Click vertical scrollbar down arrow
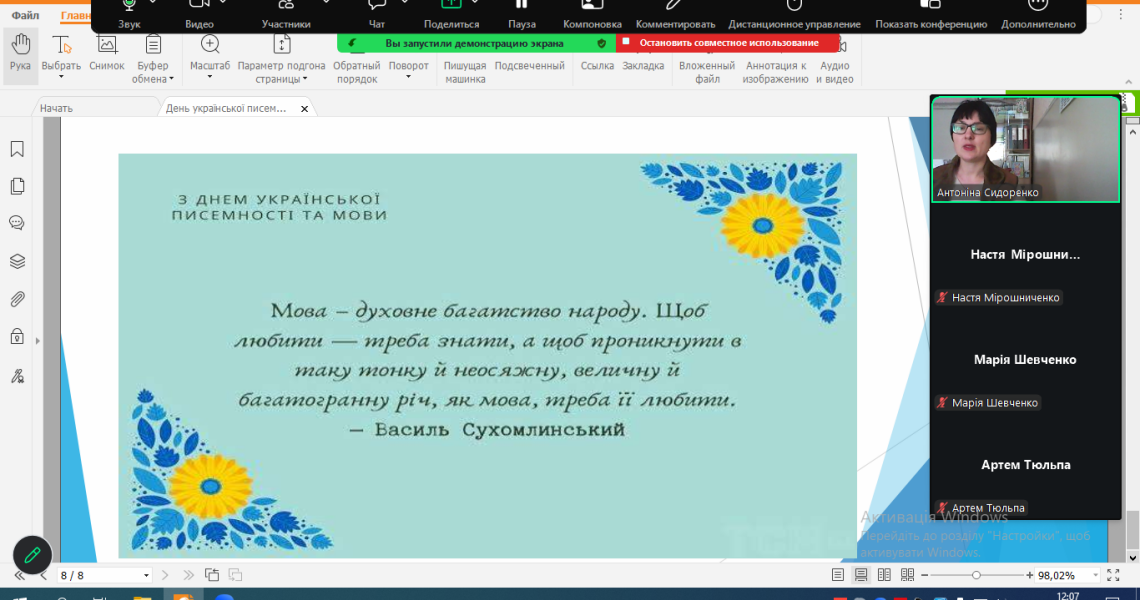 [x=1132, y=558]
